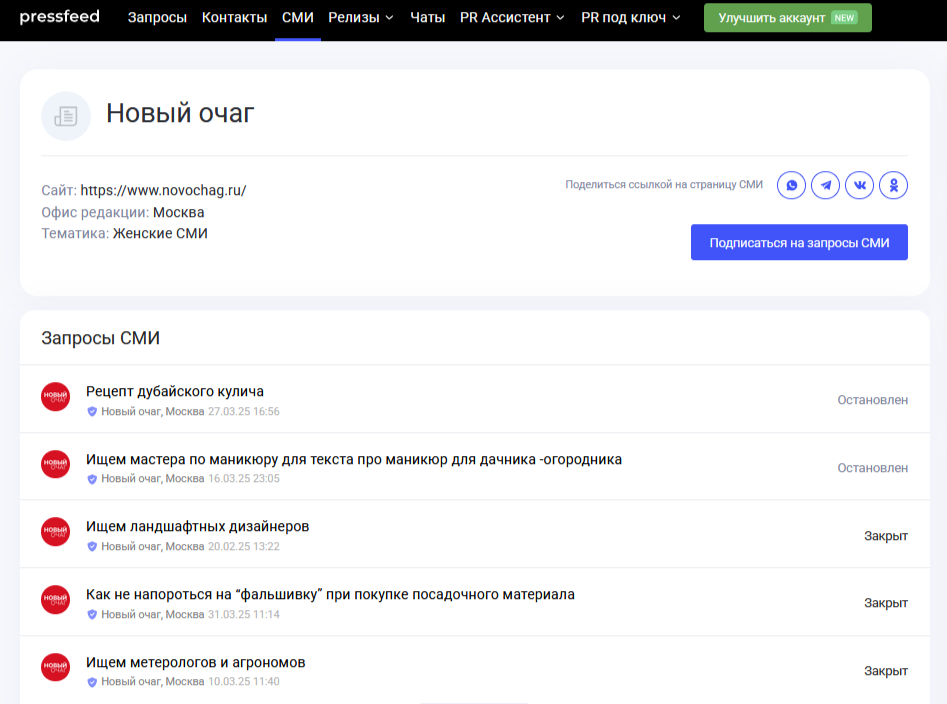This screenshot has width=947, height=704.
Task: Open request about фальшивку при покупке посадочного материала
Action: [x=330, y=595]
